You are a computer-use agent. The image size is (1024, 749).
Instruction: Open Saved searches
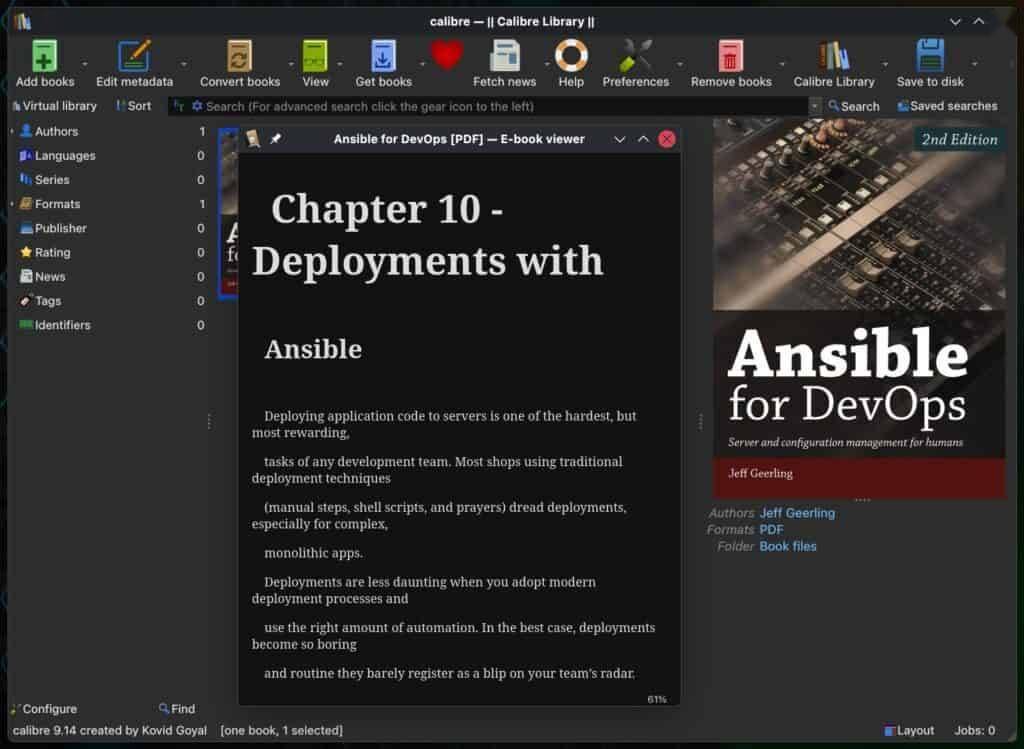pyautogui.click(x=947, y=106)
